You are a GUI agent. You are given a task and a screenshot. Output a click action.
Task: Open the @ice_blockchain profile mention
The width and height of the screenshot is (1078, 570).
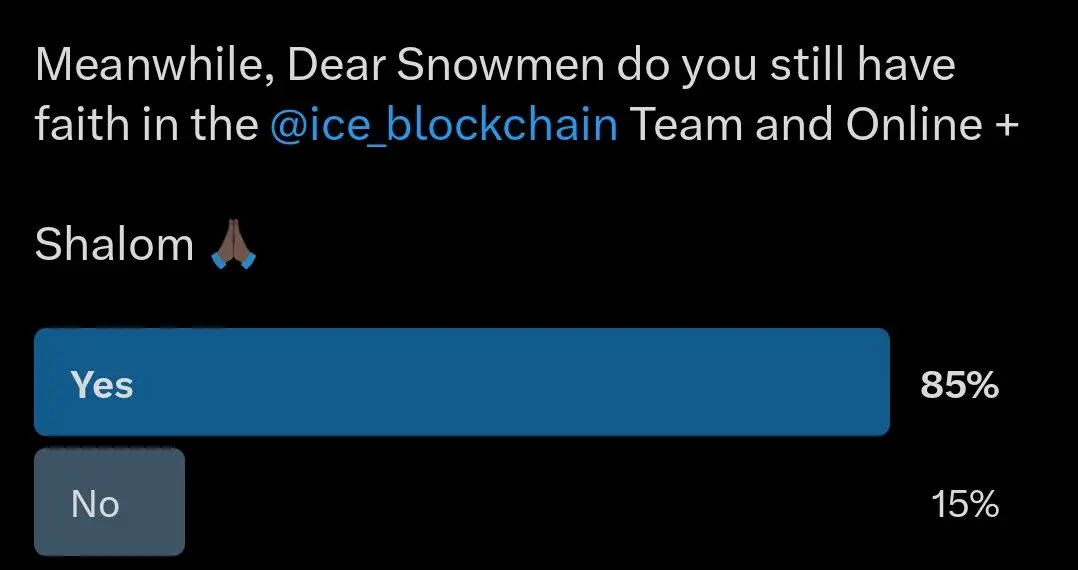444,125
